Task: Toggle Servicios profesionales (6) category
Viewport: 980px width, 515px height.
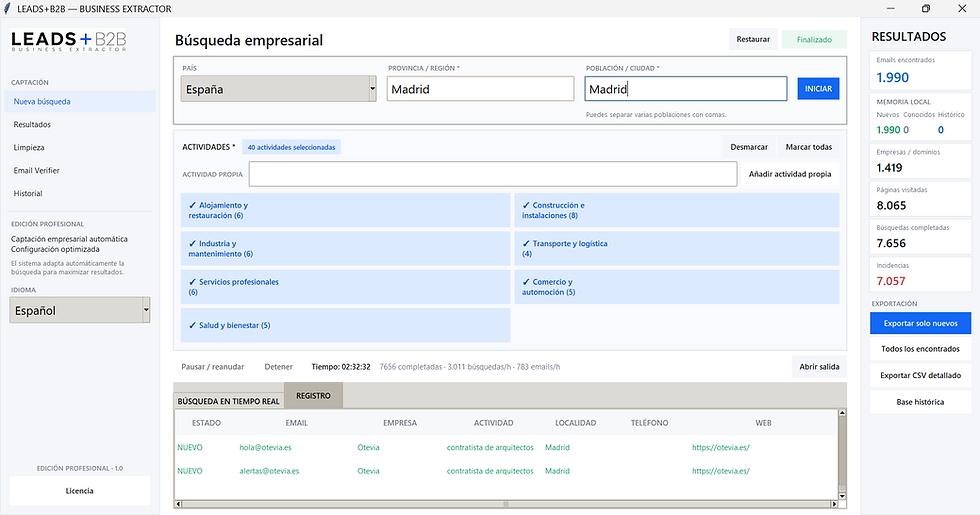Action: [x=346, y=287]
